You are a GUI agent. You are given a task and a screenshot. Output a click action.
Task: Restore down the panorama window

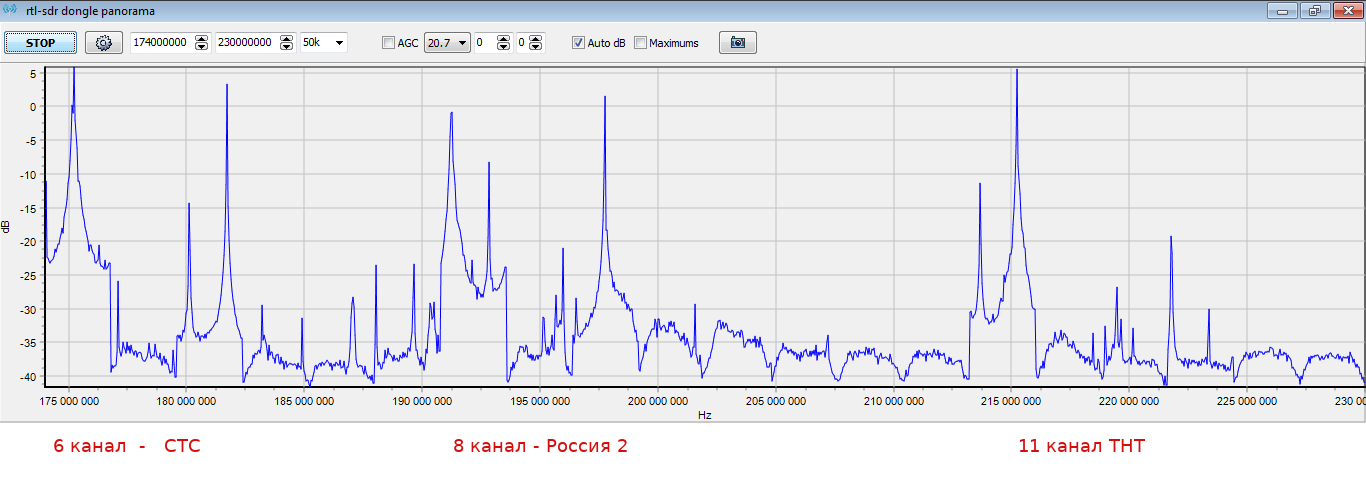tap(1315, 10)
